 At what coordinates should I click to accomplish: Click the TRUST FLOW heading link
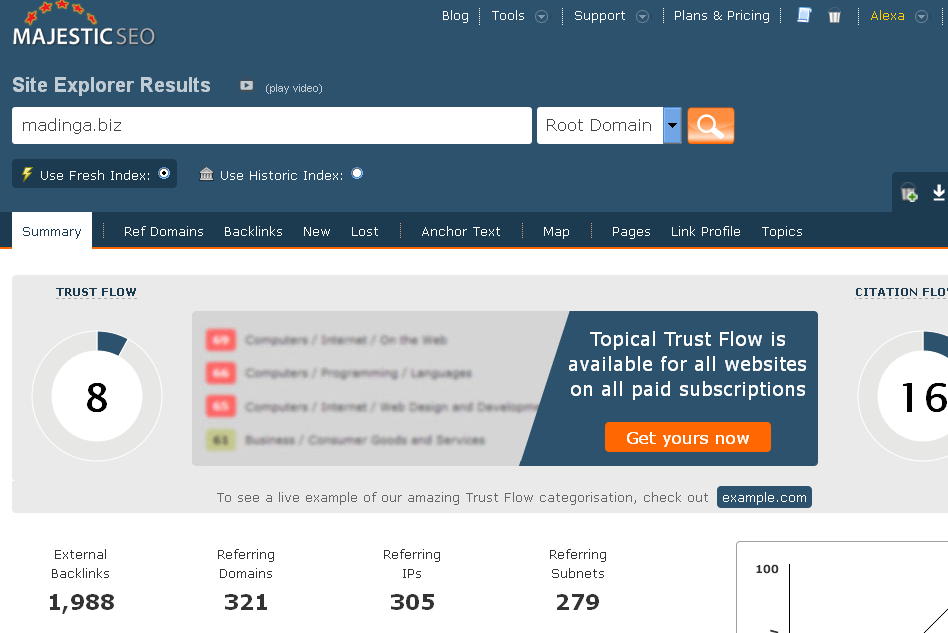point(96,292)
